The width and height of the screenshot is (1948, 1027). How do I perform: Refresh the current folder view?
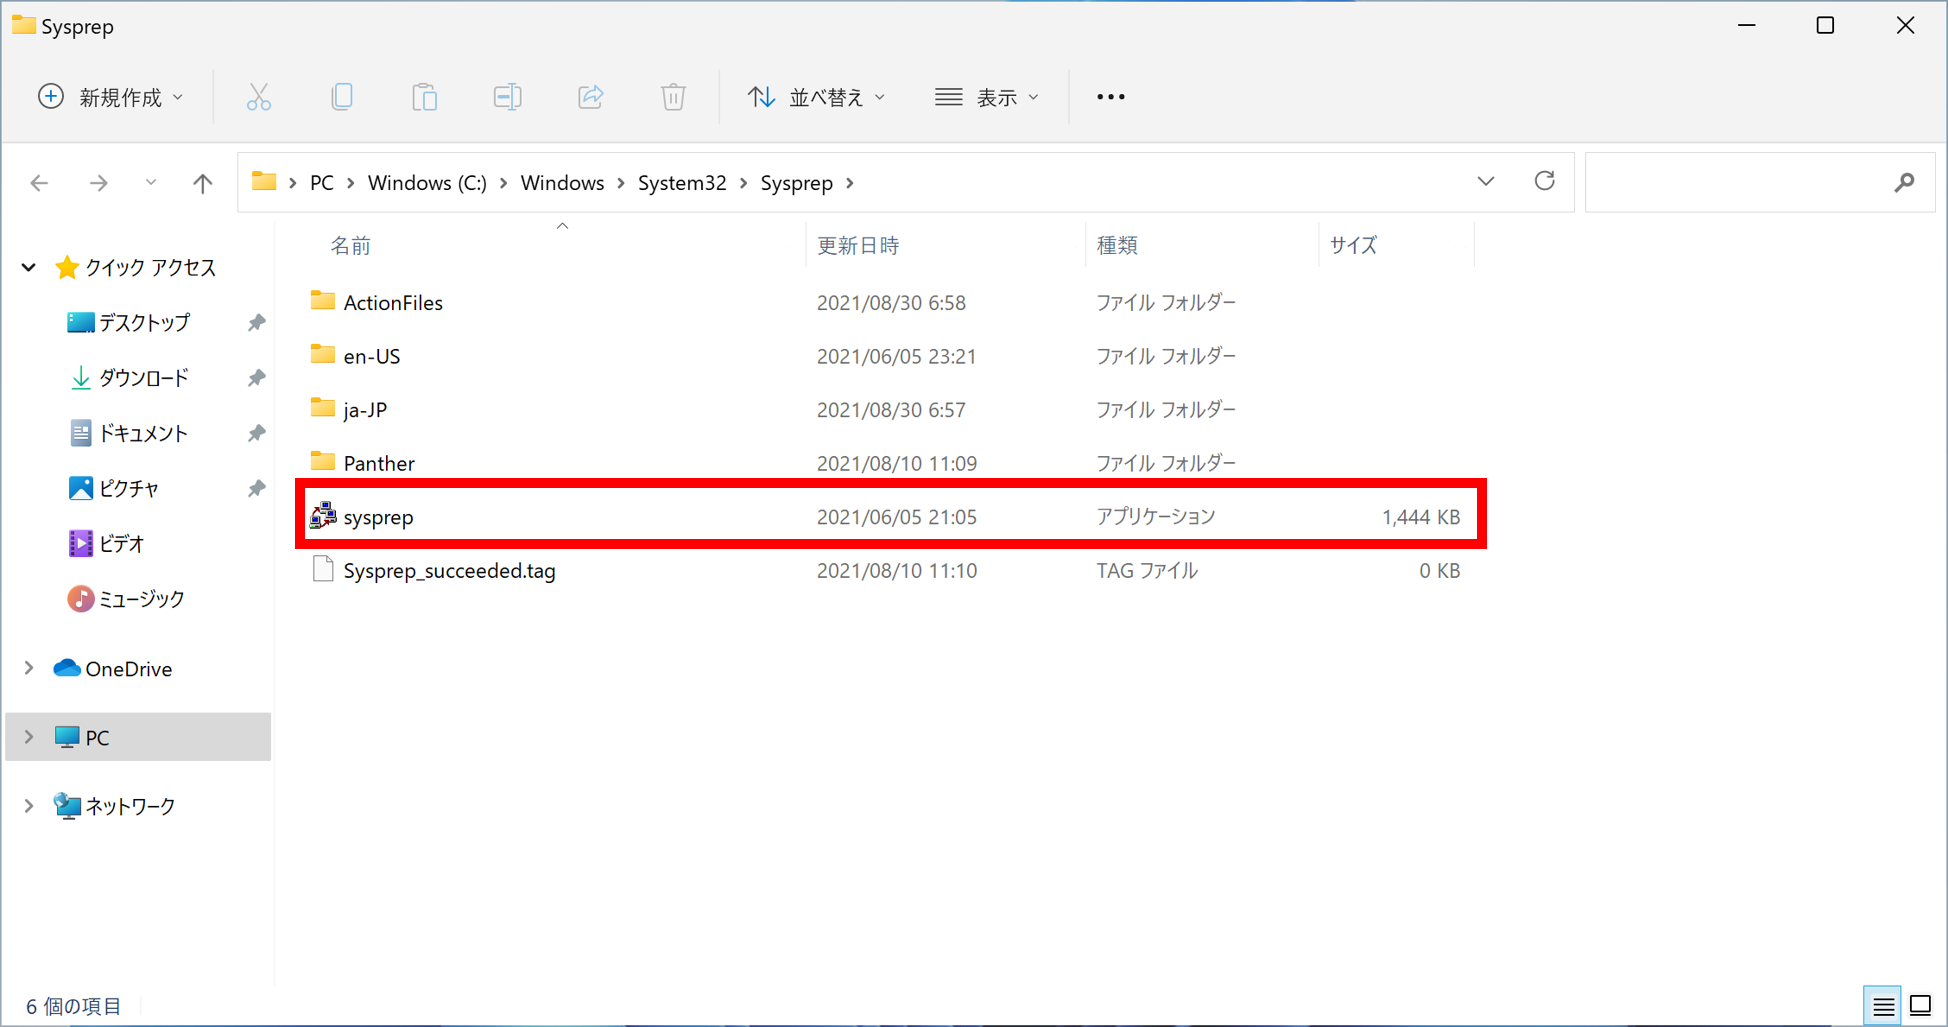(1544, 181)
